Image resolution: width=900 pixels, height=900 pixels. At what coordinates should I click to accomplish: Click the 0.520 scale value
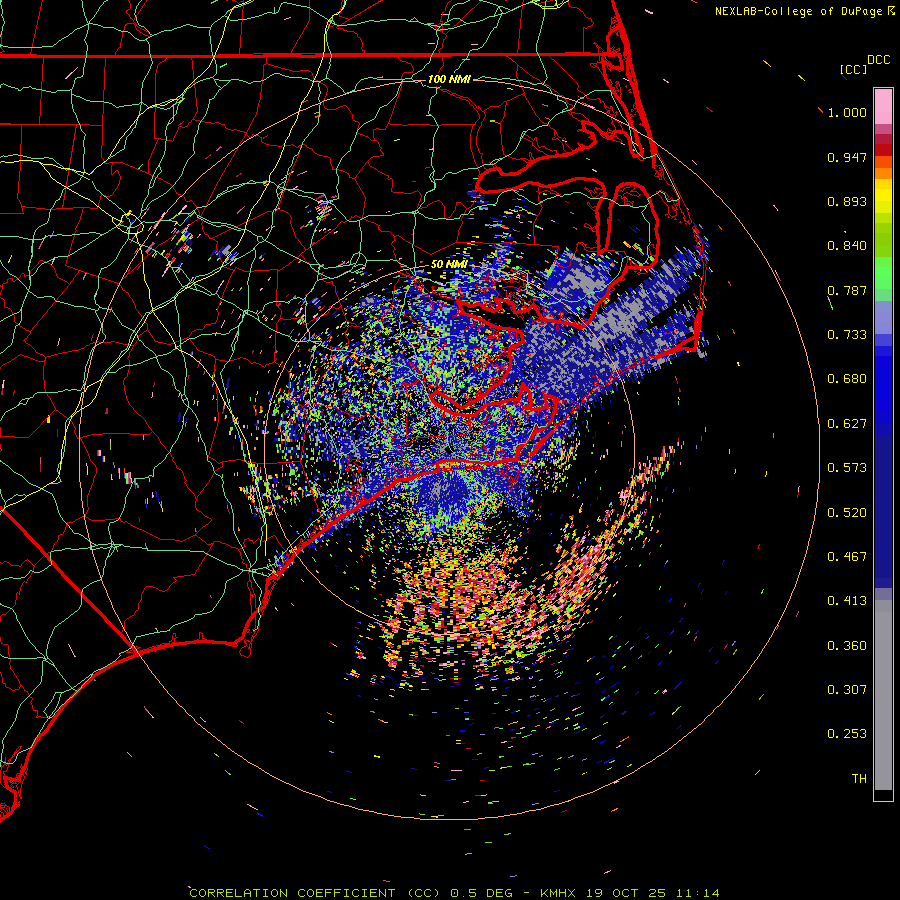coord(847,513)
